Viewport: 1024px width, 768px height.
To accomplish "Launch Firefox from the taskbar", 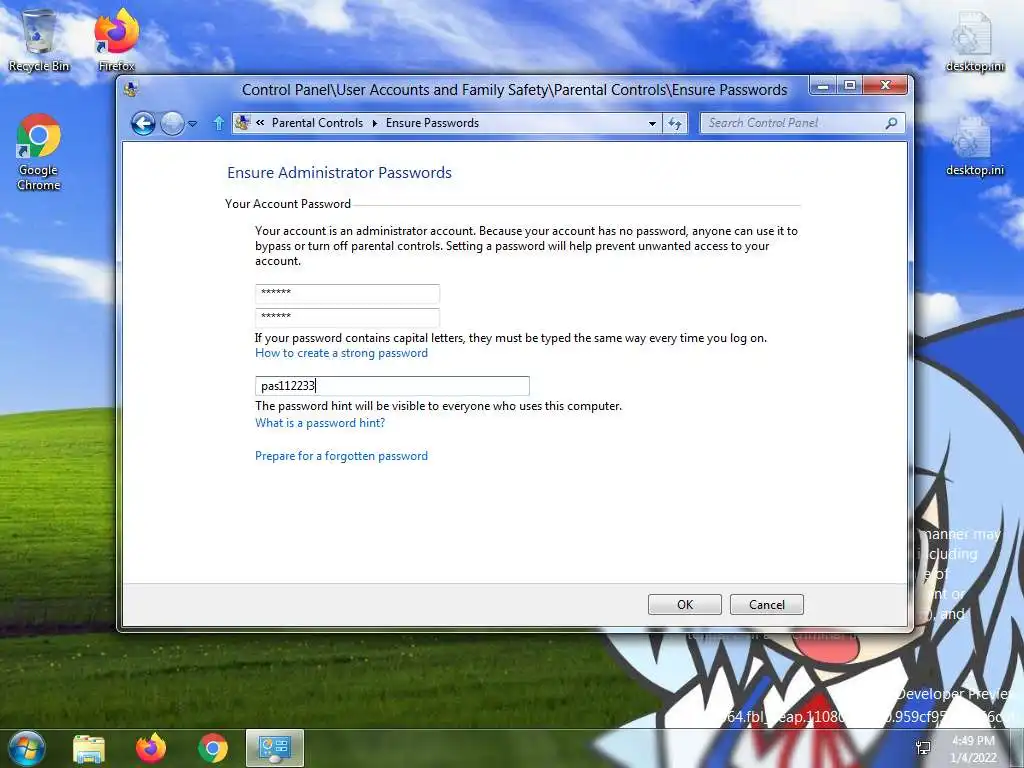I will [x=151, y=748].
